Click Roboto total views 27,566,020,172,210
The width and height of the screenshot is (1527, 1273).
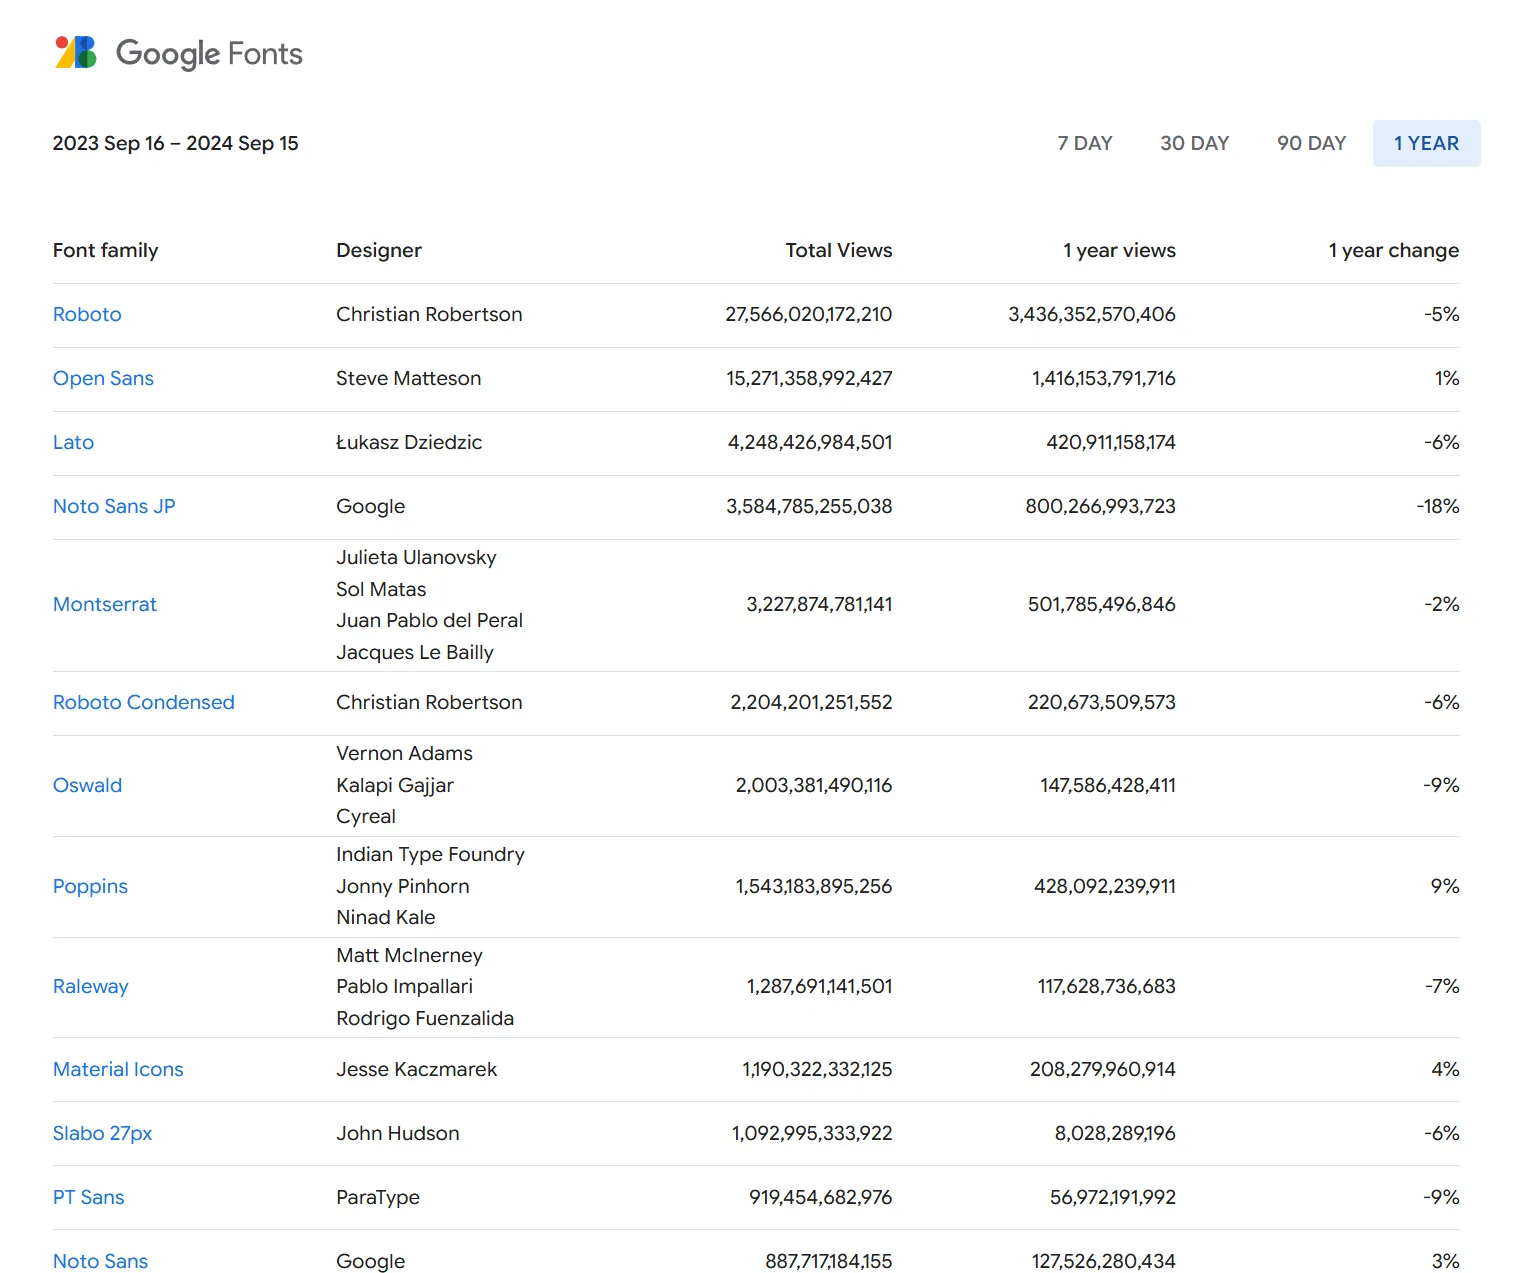point(808,314)
